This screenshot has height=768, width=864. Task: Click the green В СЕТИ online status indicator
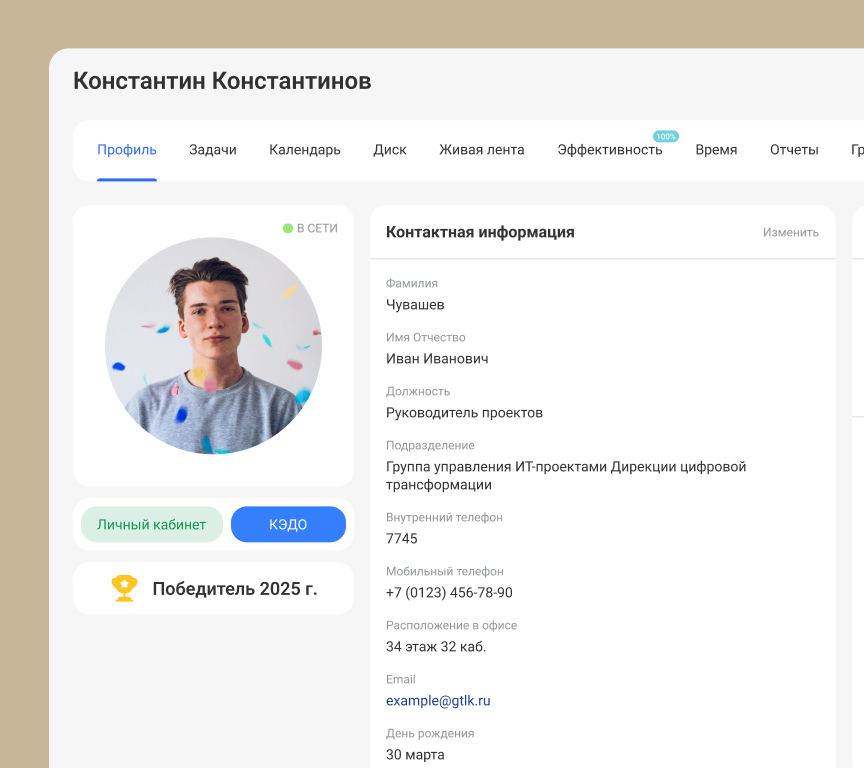pyautogui.click(x=310, y=228)
